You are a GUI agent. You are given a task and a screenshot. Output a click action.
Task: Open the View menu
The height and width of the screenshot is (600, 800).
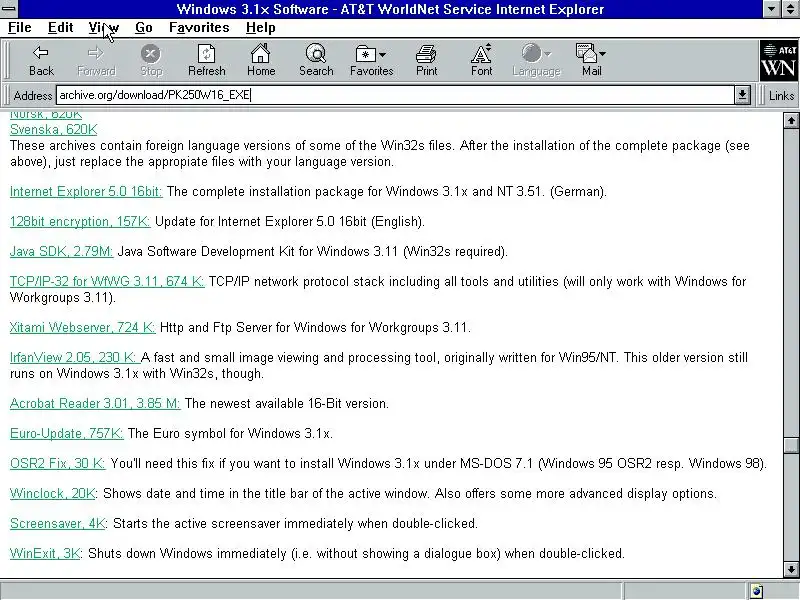click(104, 28)
